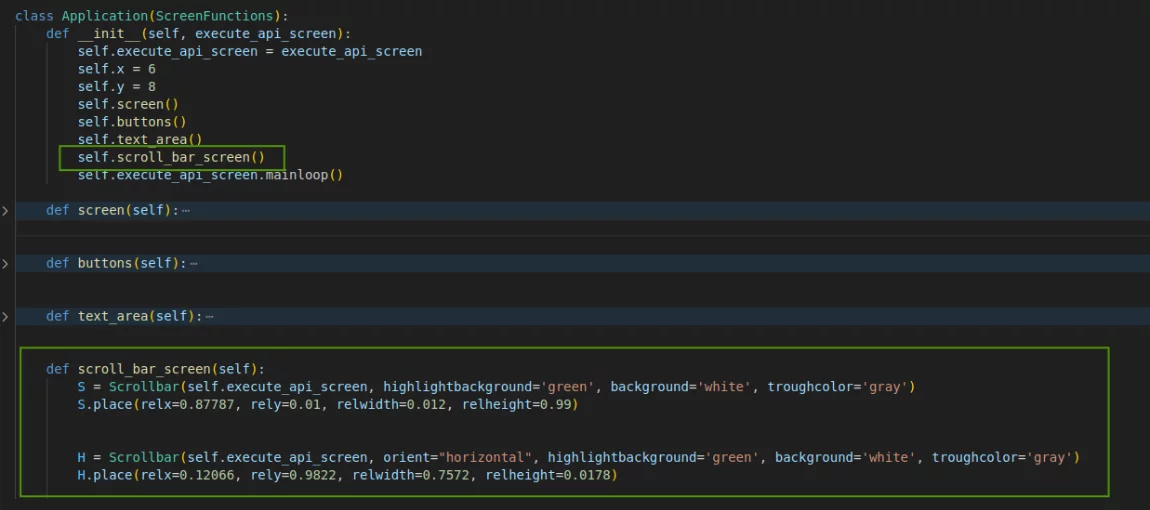Expand the folded text_area method chevron
Viewport: 1150px width, 510px height.
pos(5,316)
